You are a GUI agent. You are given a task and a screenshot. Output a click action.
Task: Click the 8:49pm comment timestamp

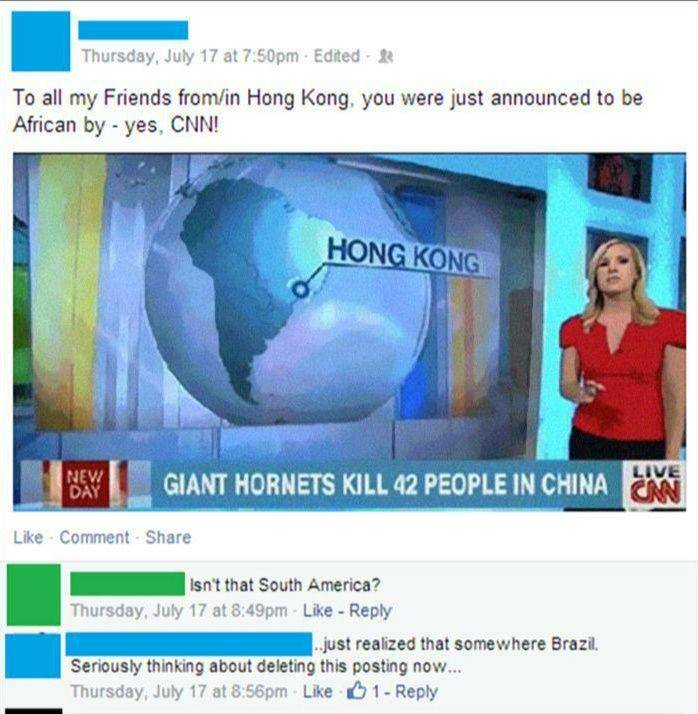tap(179, 611)
